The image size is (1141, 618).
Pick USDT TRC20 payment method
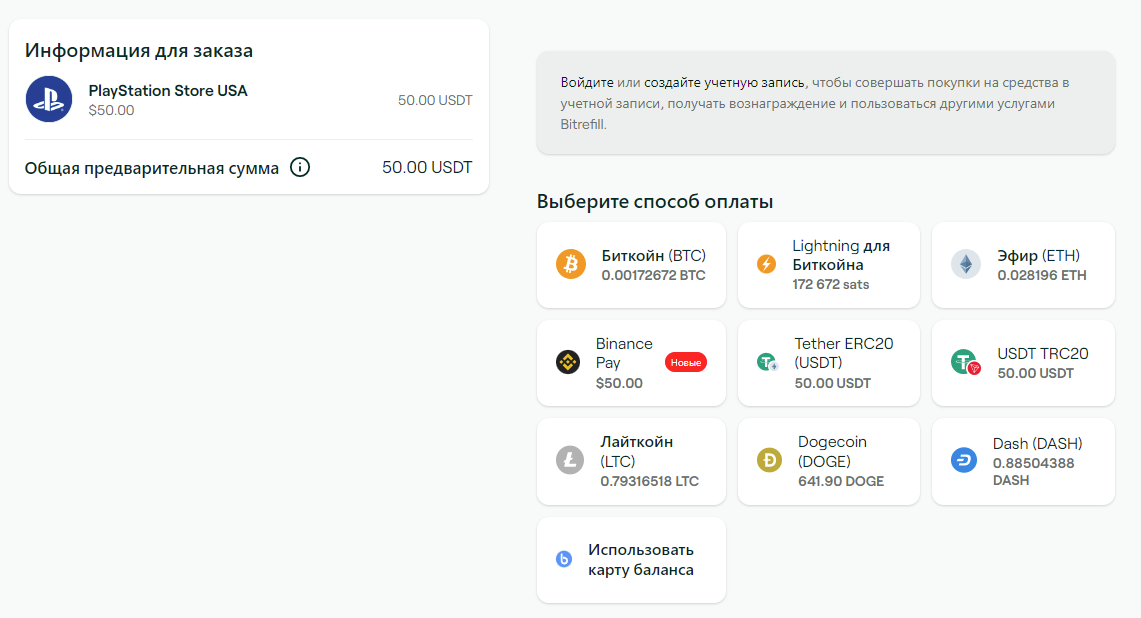[1023, 363]
